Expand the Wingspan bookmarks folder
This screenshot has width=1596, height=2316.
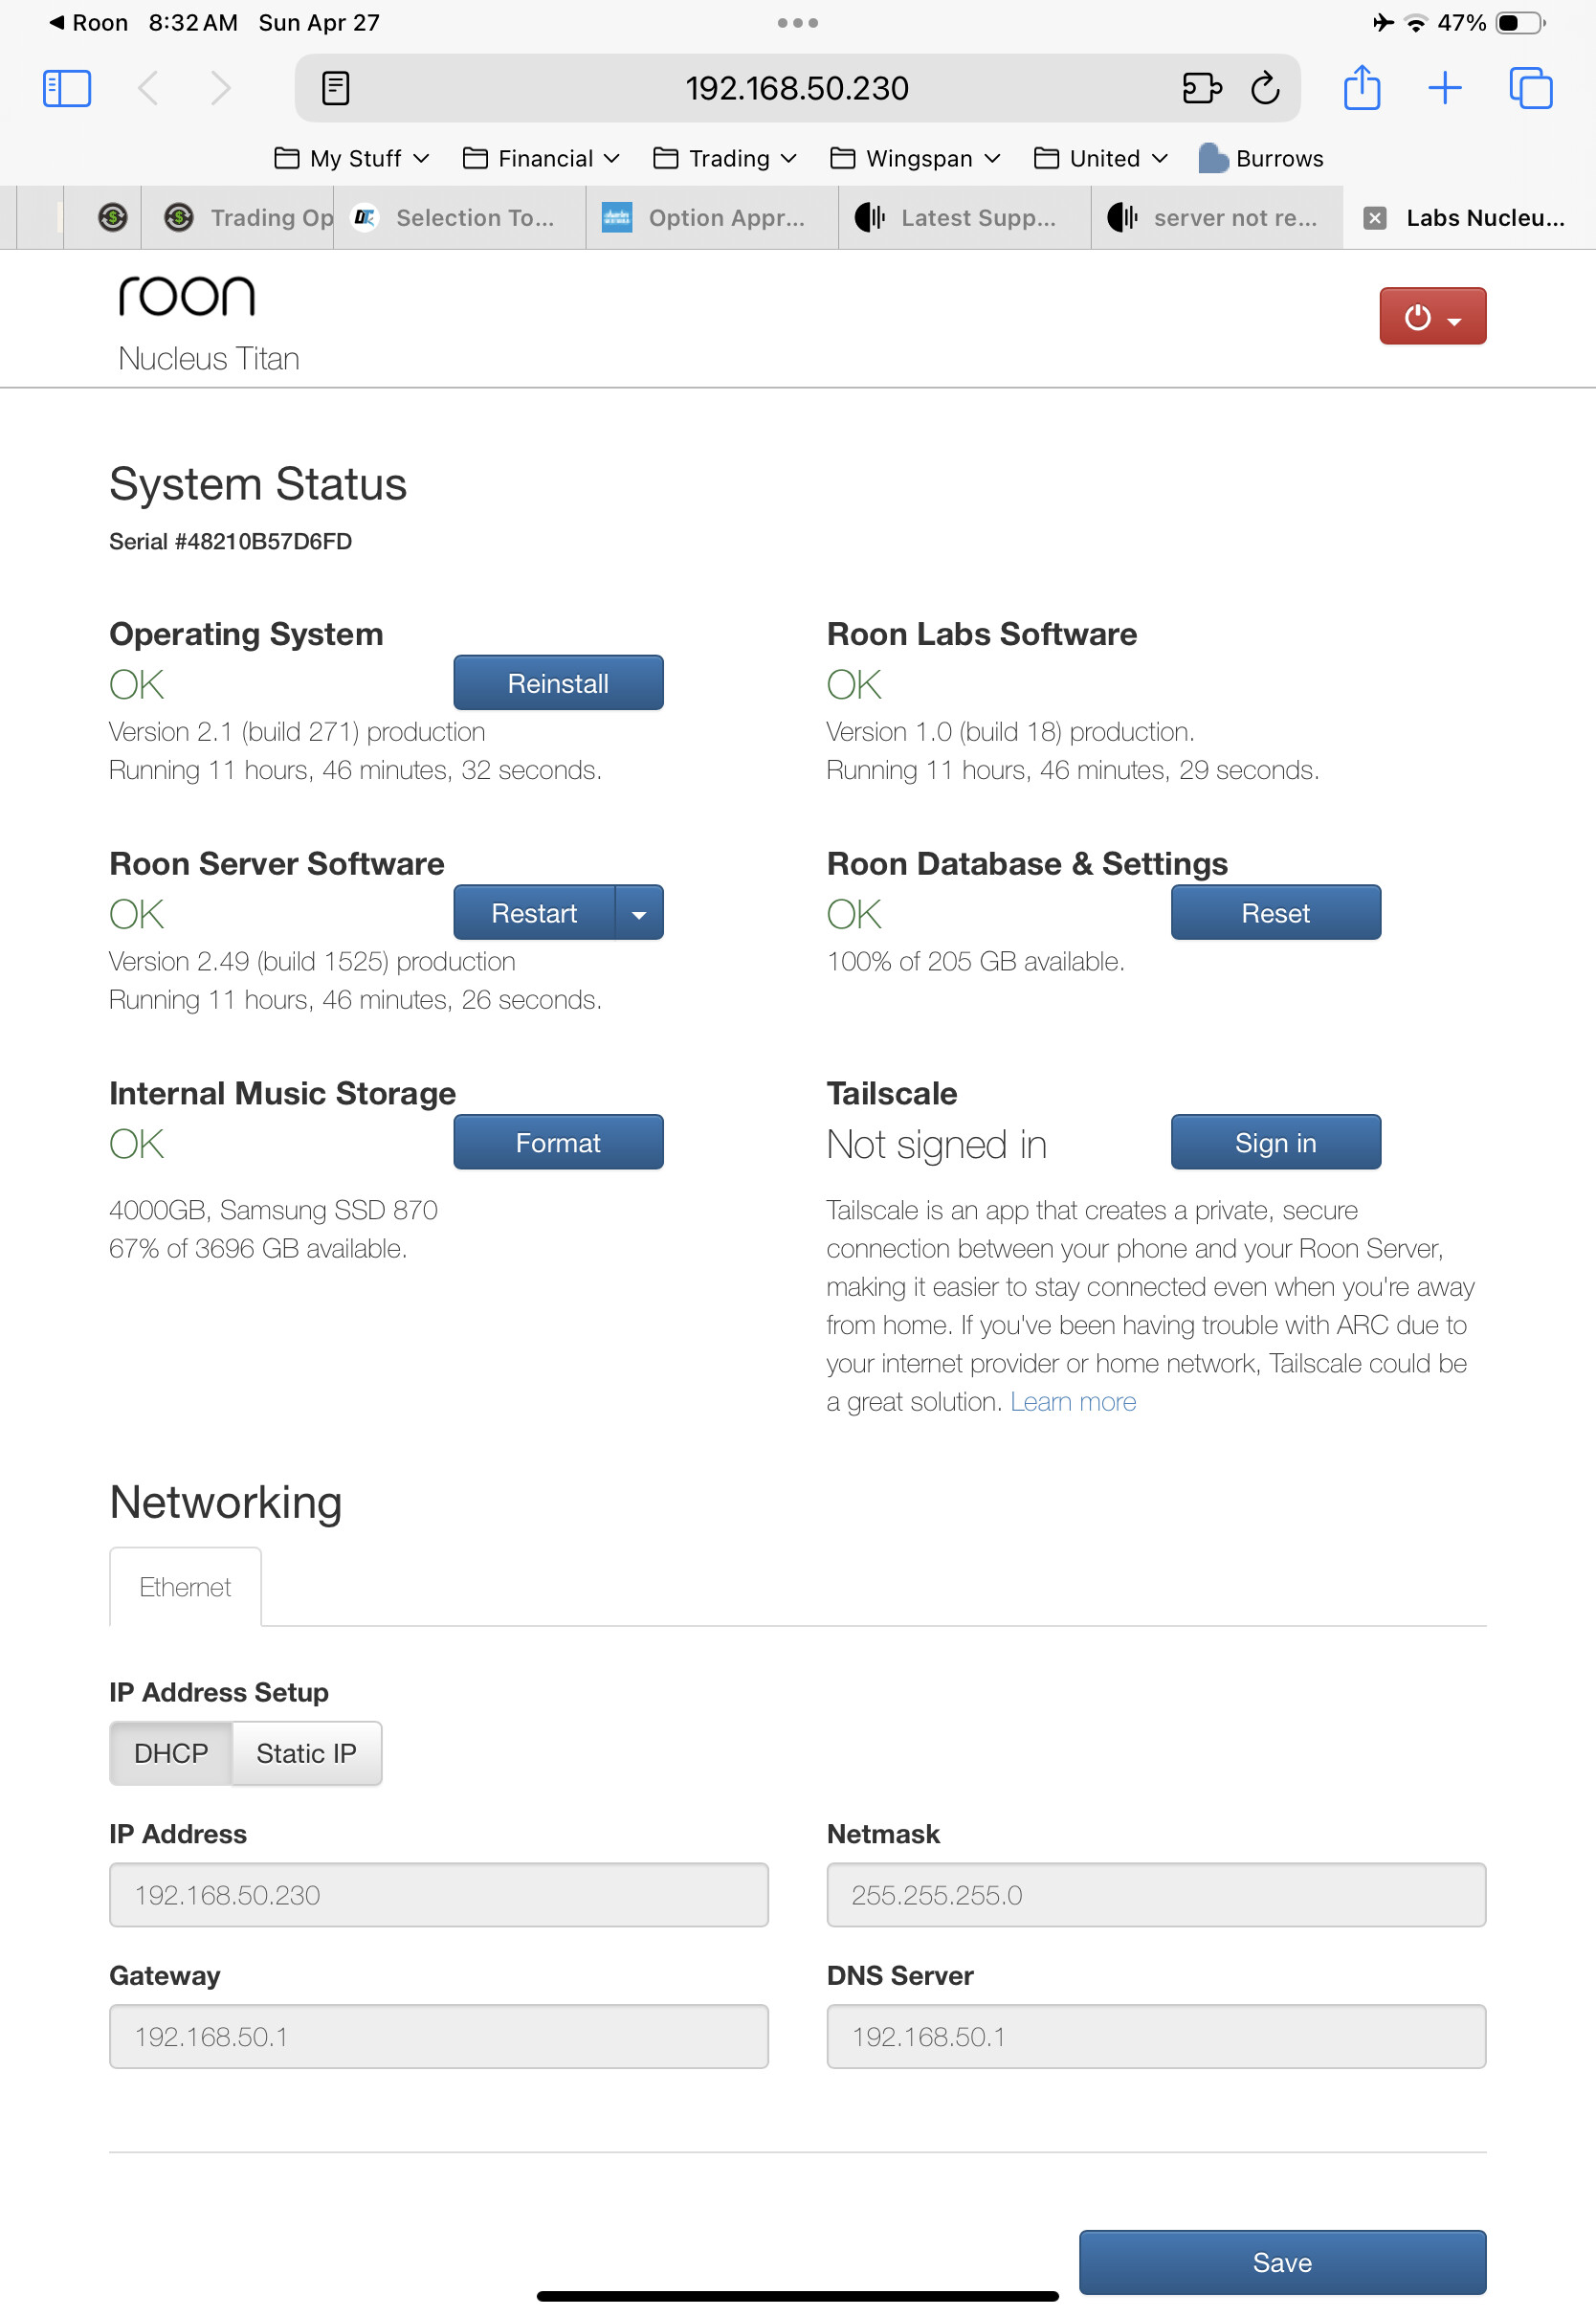[x=915, y=158]
